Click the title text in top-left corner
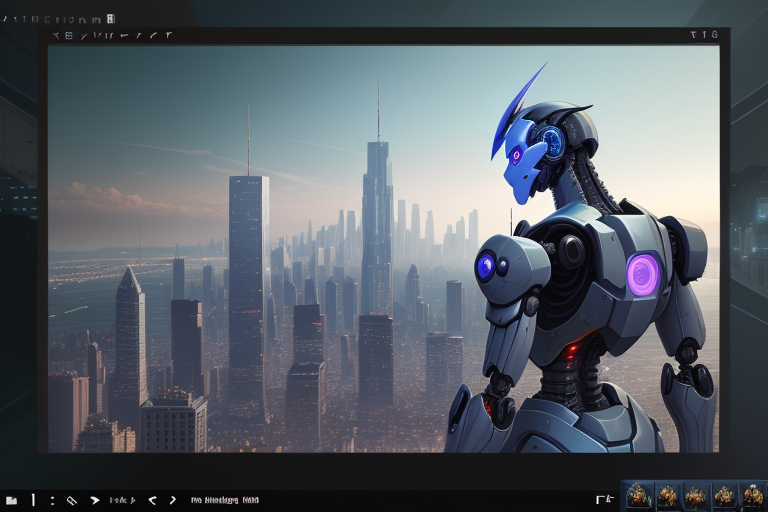Image resolution: width=768 pixels, height=512 pixels. (x=52, y=19)
